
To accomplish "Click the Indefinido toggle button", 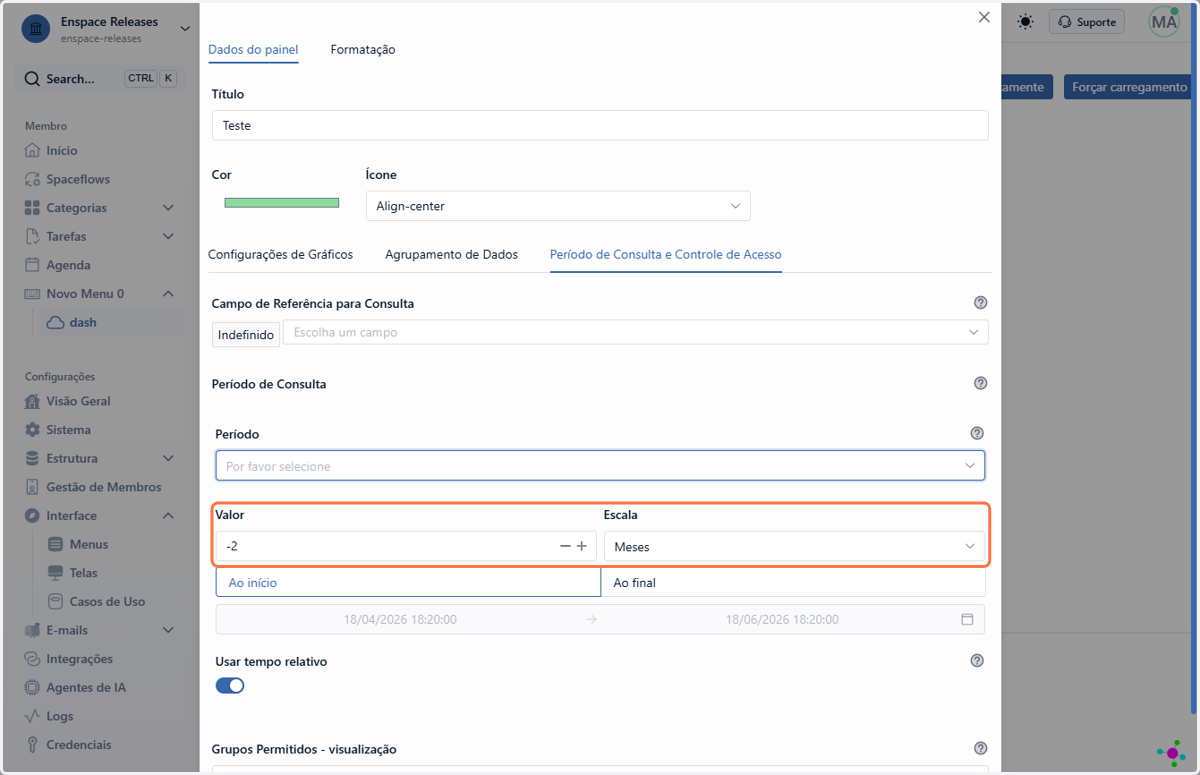I will click(246, 335).
